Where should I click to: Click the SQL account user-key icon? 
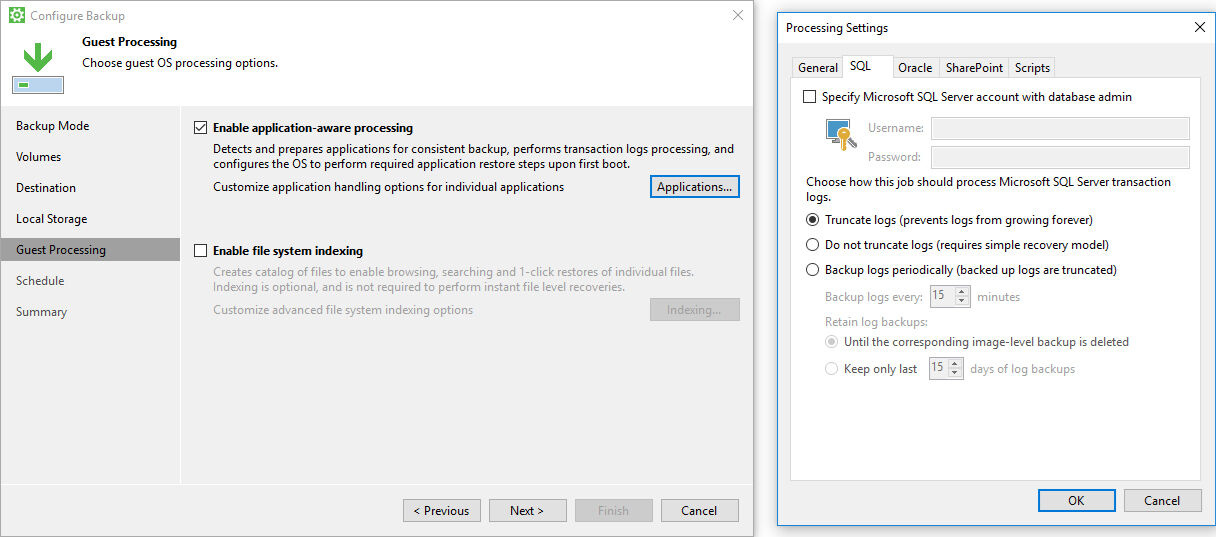[840, 135]
